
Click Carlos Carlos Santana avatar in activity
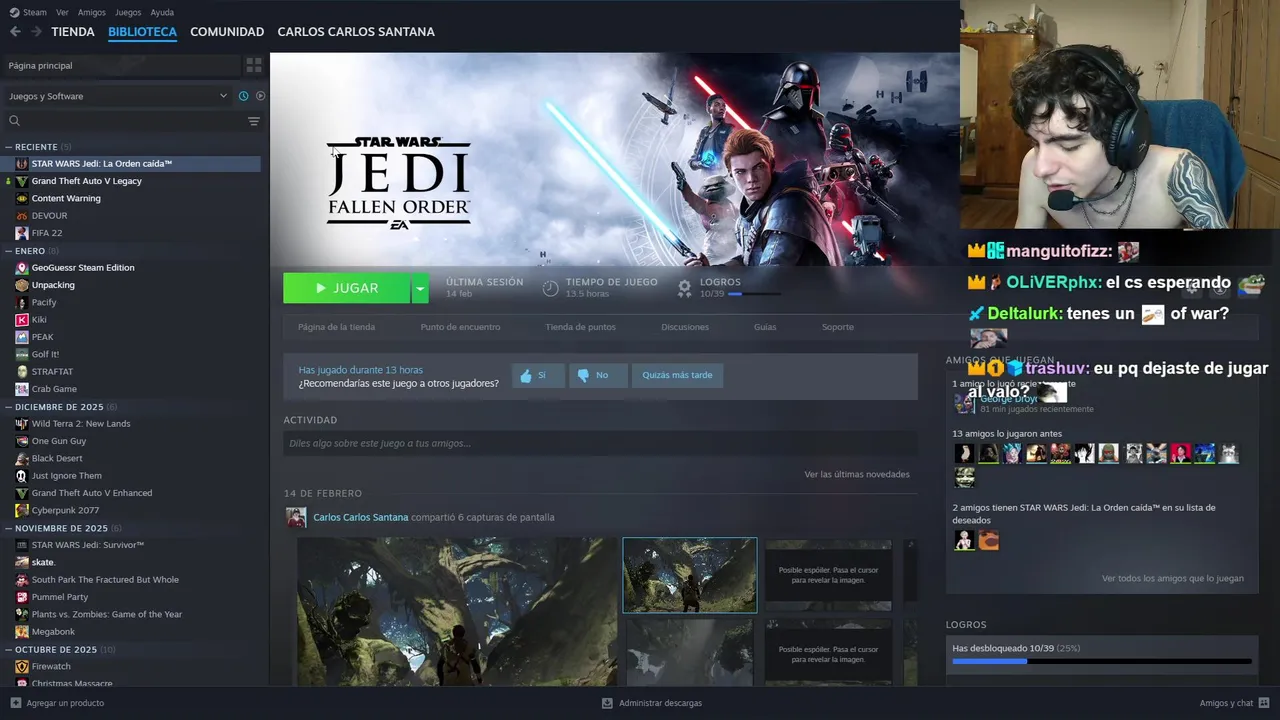(x=296, y=517)
